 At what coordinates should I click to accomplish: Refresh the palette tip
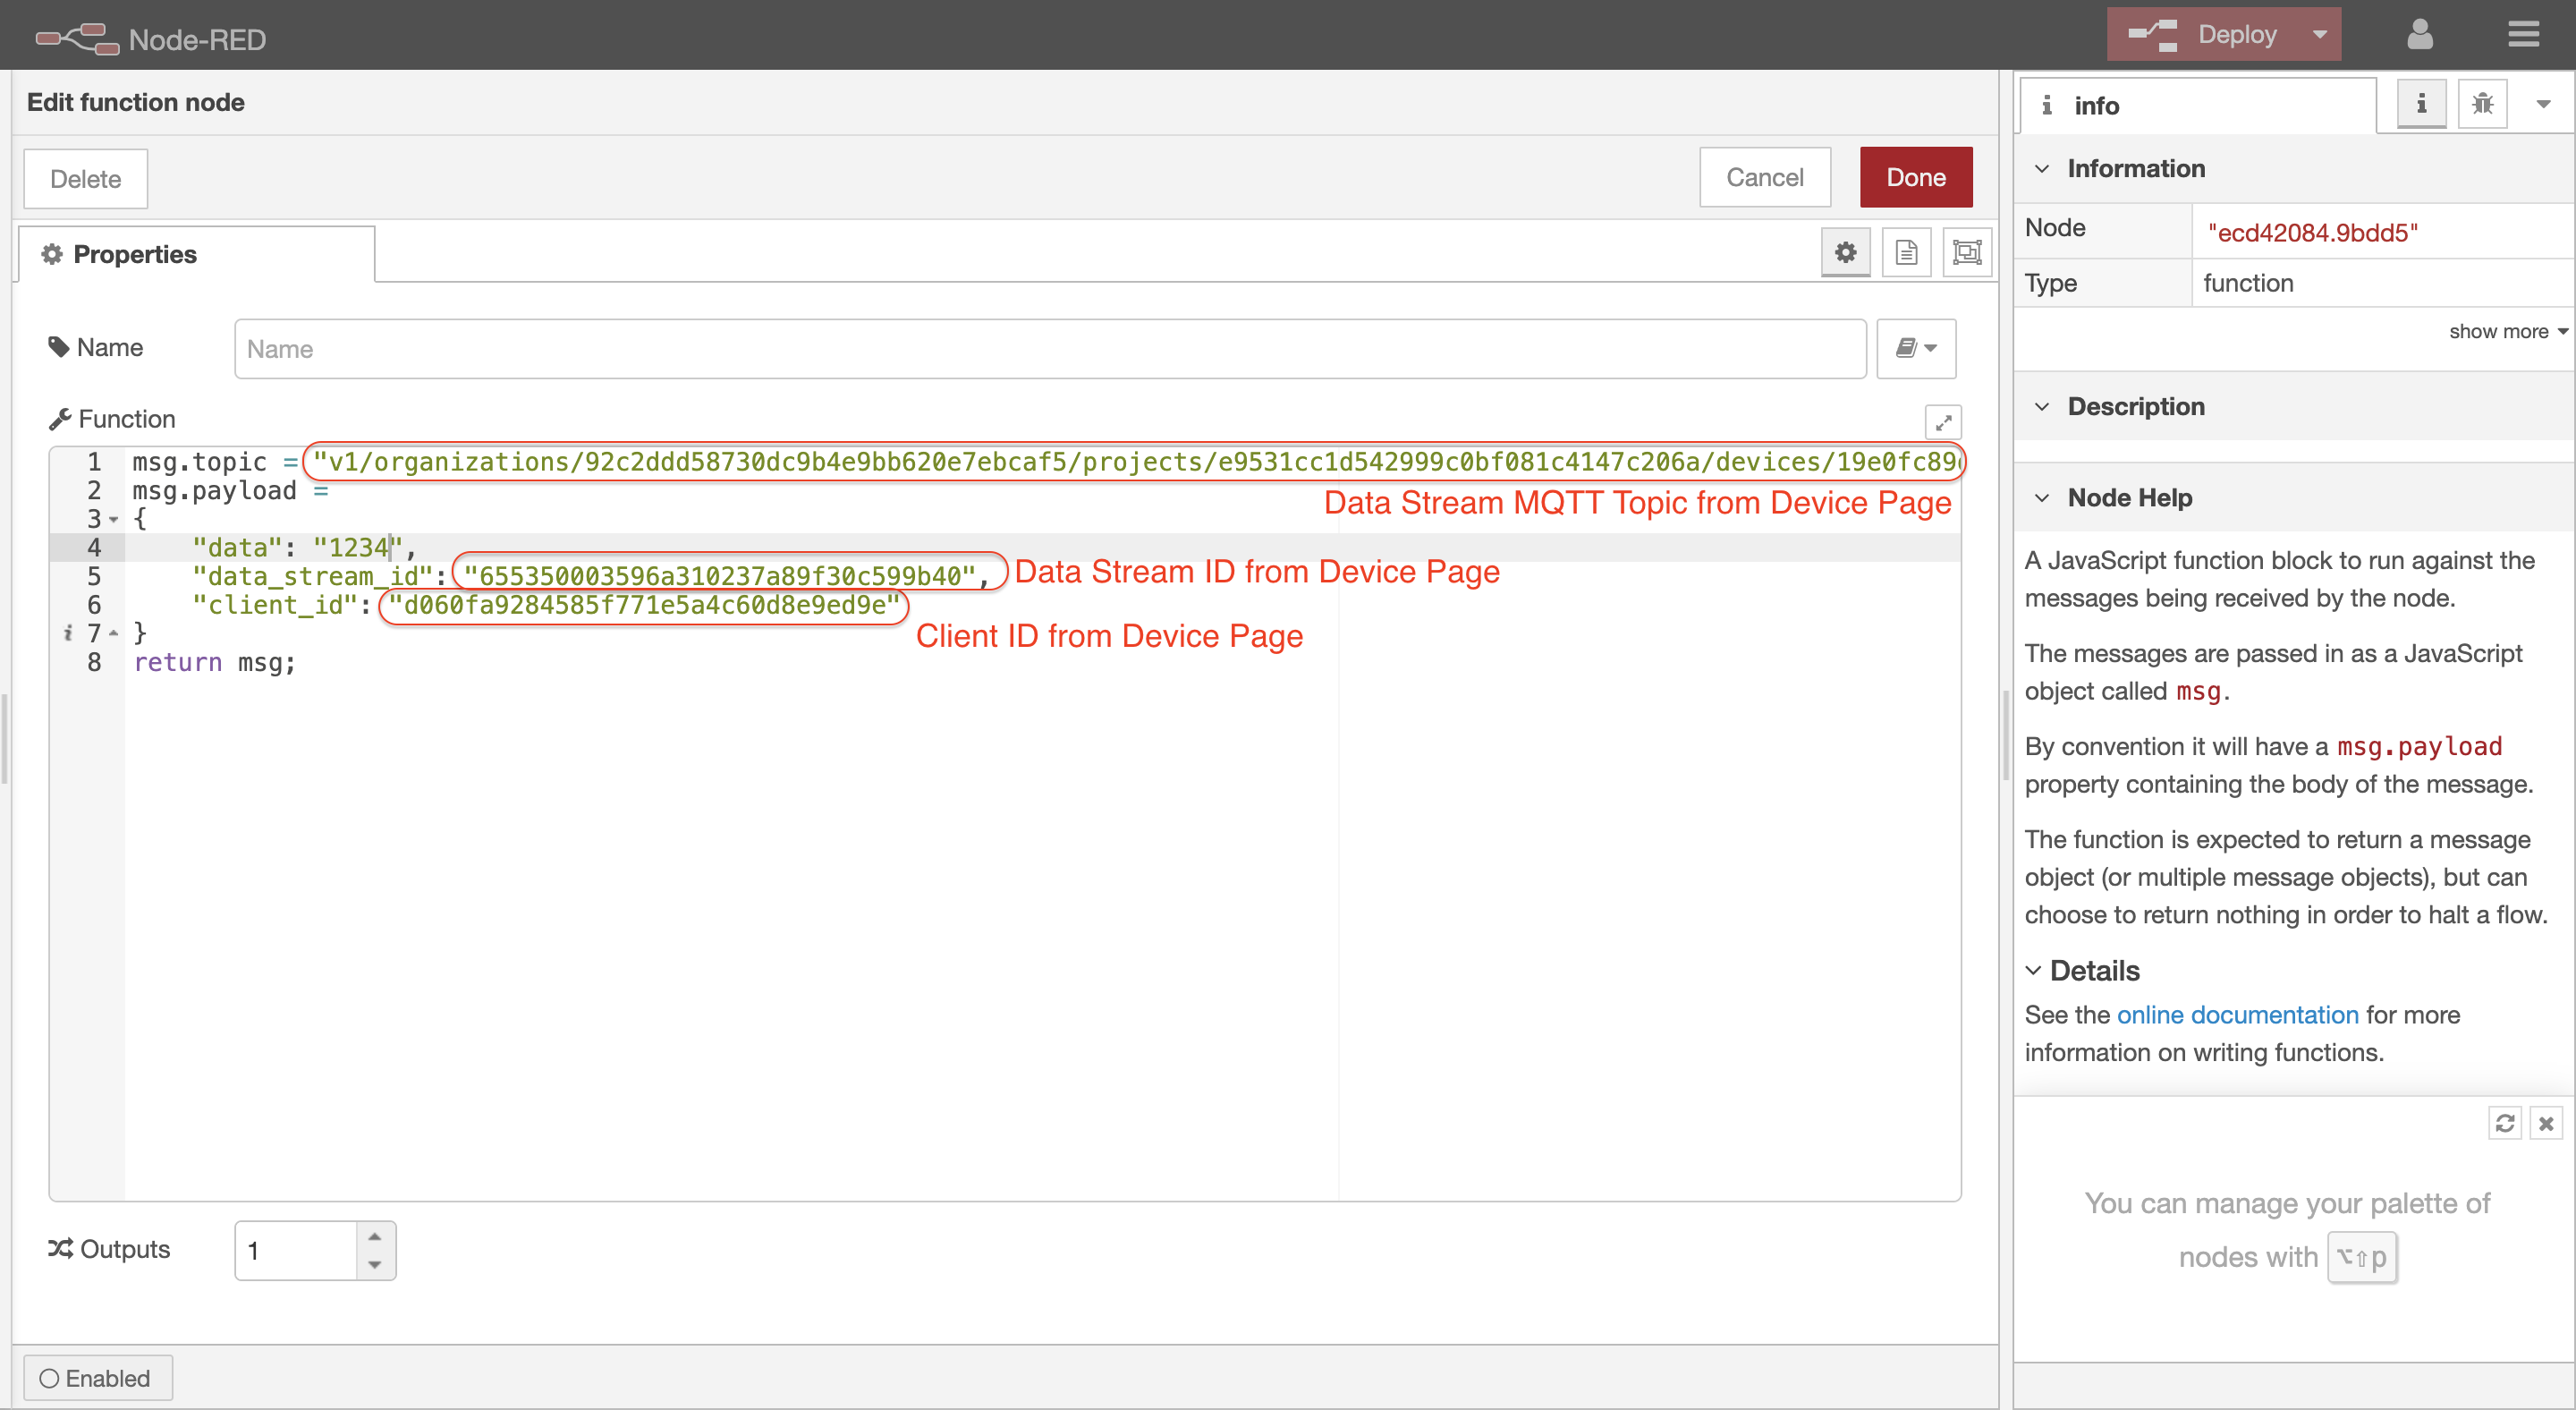[x=2504, y=1123]
